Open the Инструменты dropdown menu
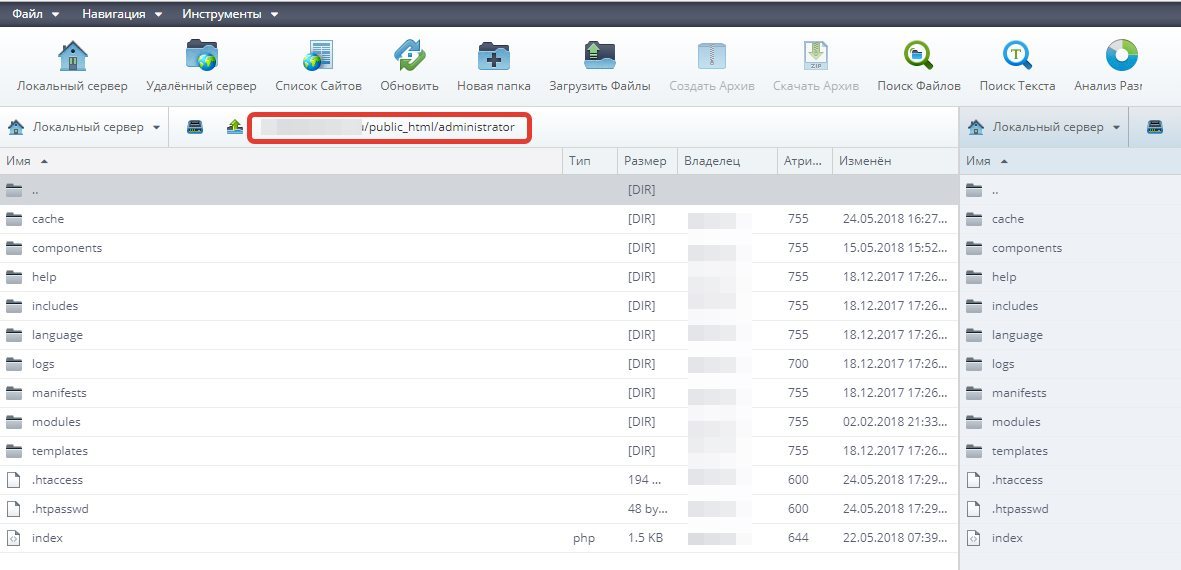The width and height of the screenshot is (1181, 570). 230,14
